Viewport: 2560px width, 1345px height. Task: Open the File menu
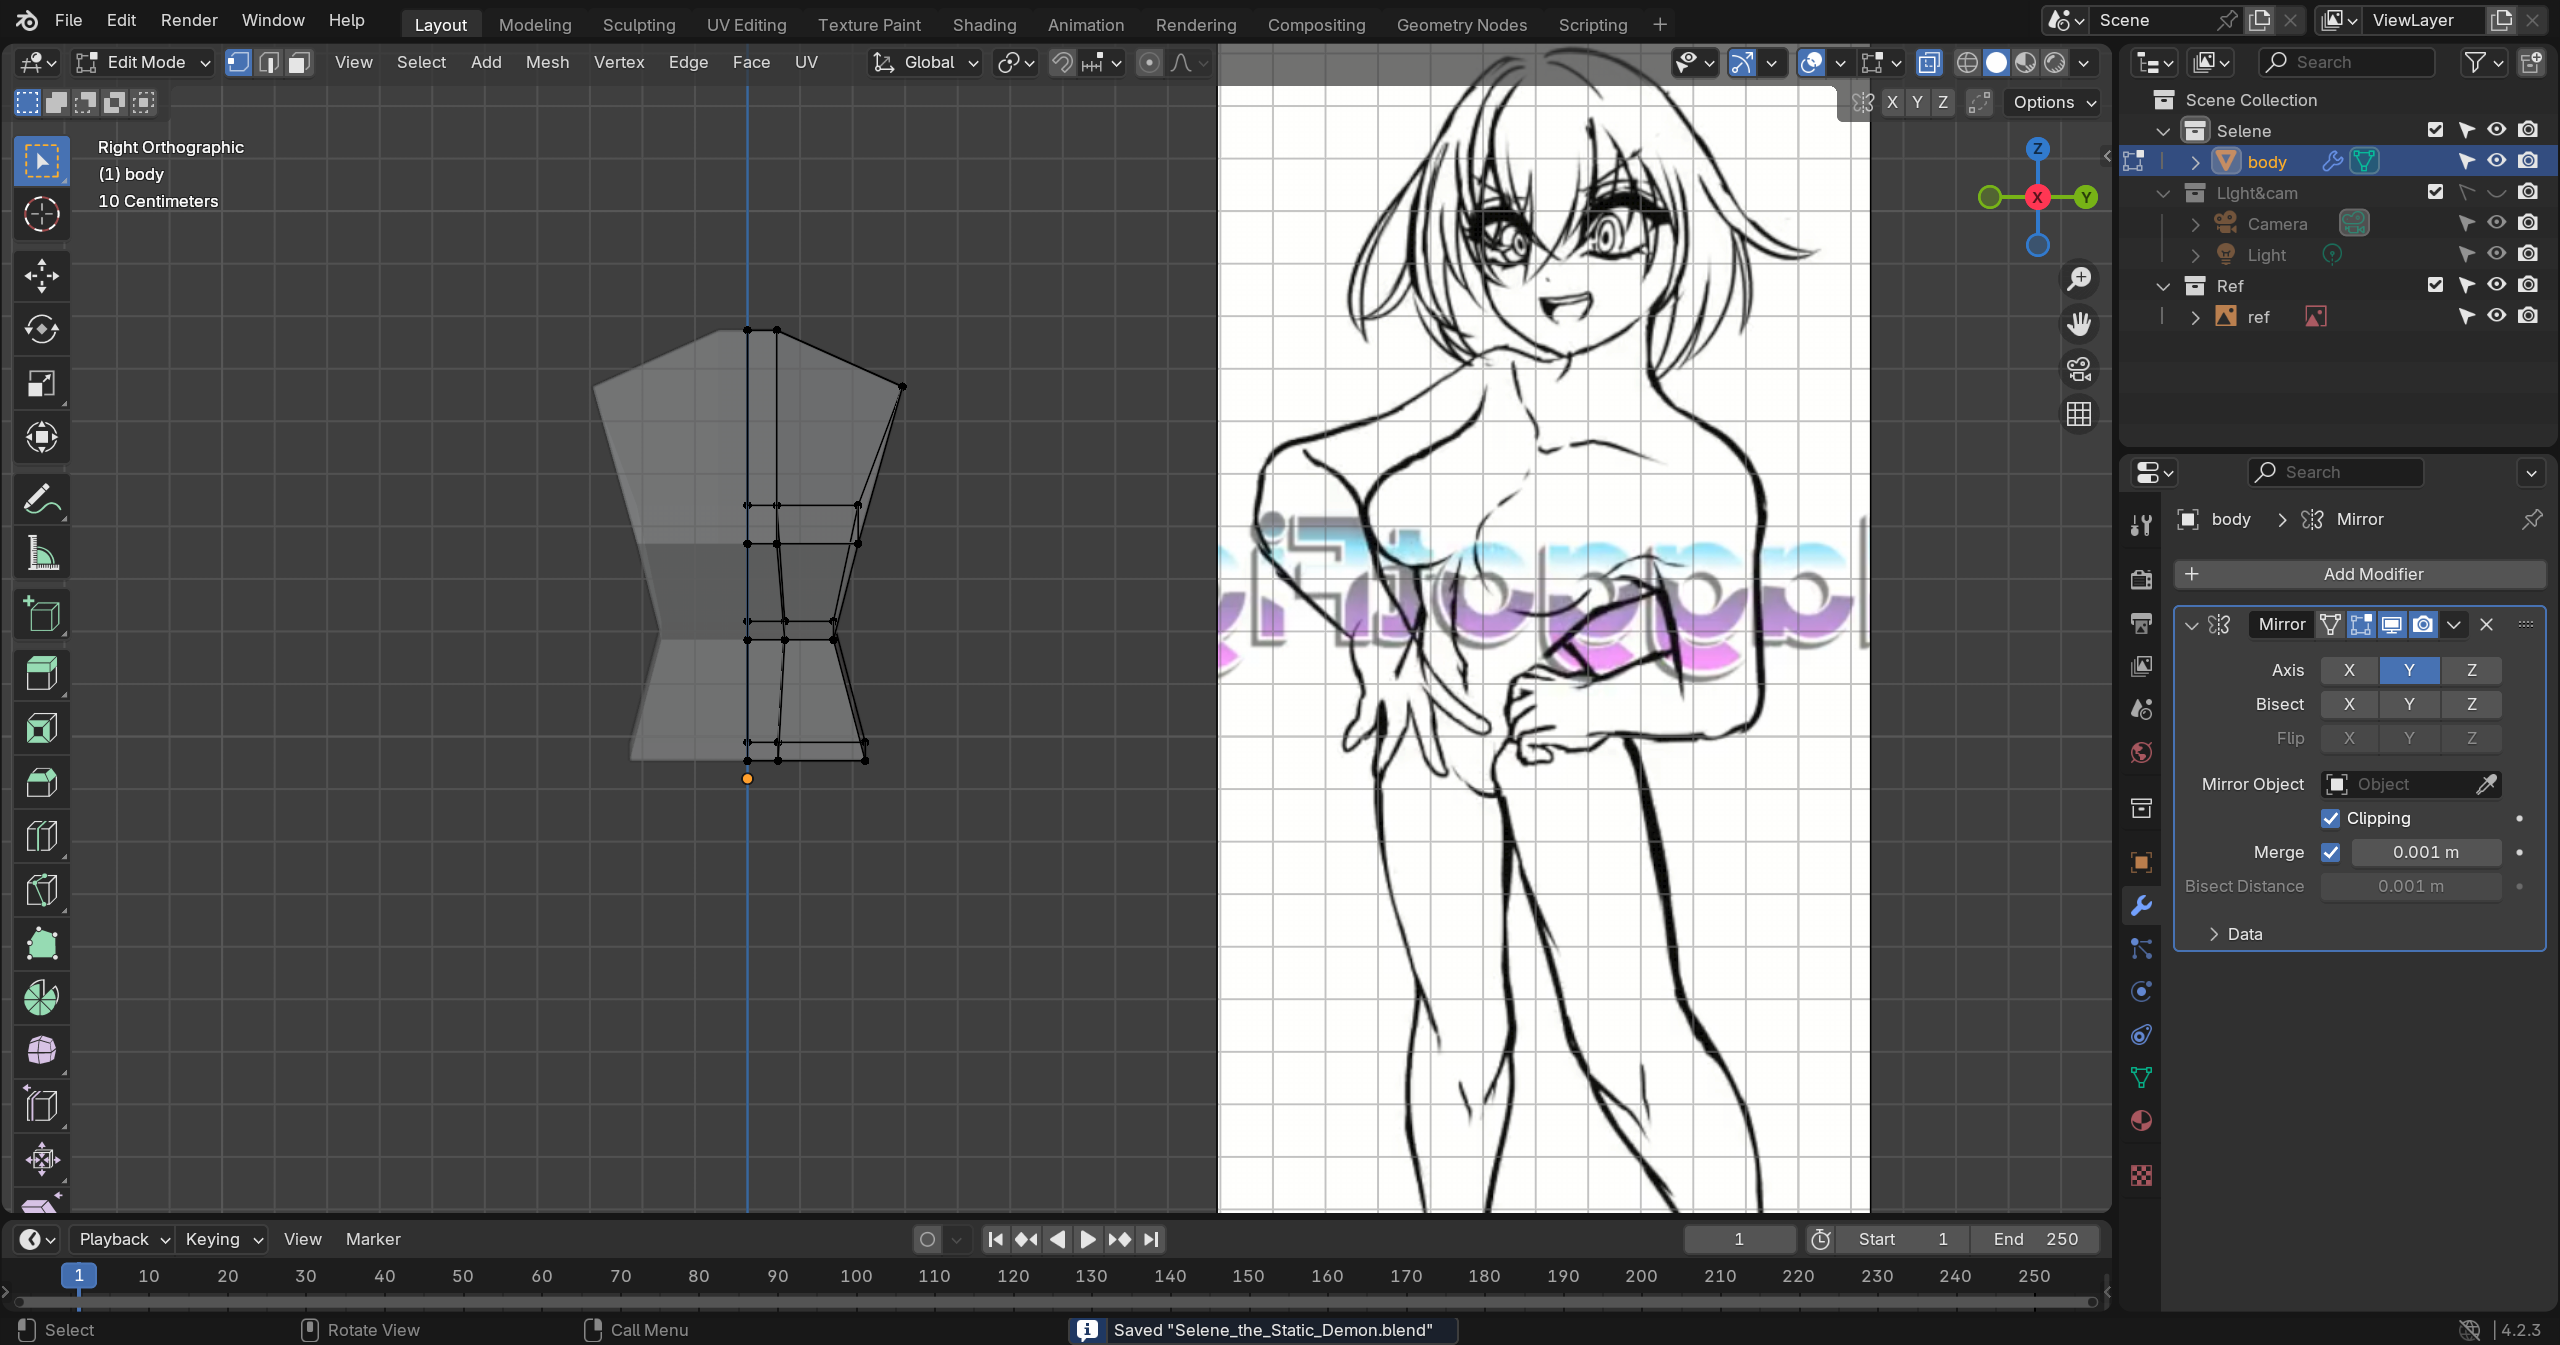pyautogui.click(x=68, y=20)
